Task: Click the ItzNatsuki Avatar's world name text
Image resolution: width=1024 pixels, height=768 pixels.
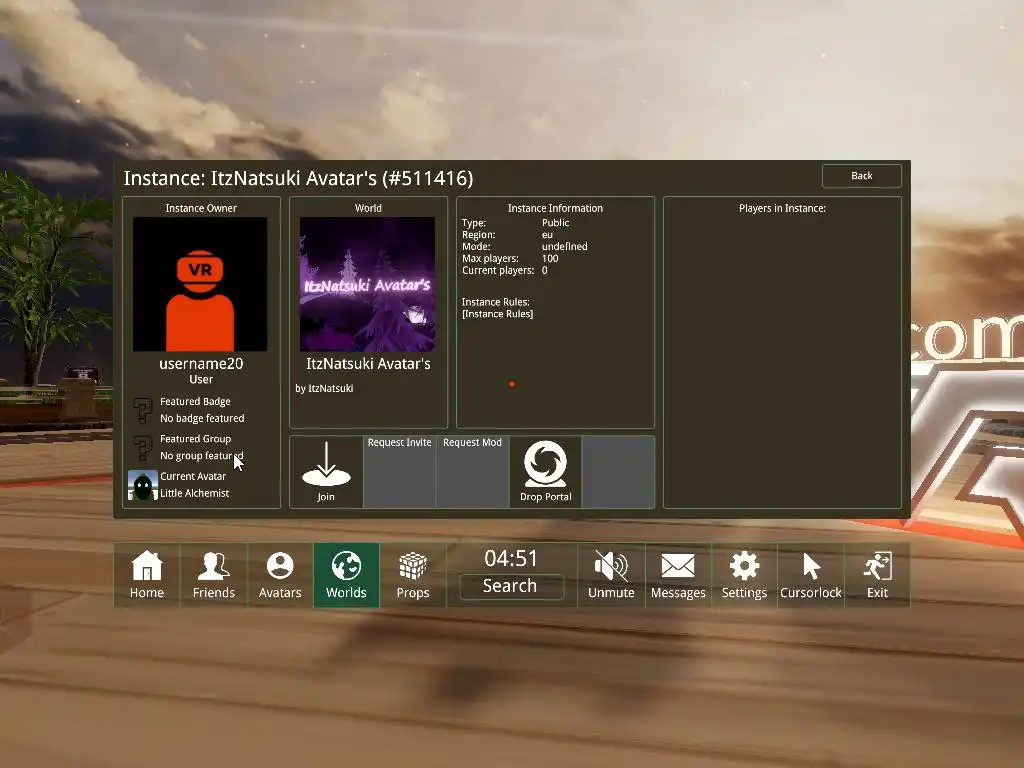Action: pyautogui.click(x=368, y=364)
